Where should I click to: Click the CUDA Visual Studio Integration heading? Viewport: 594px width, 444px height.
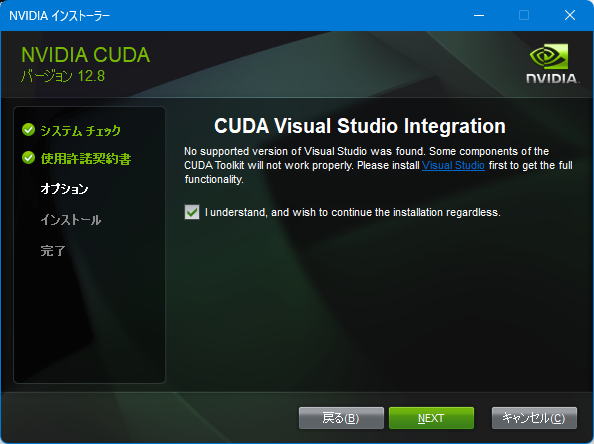(360, 126)
